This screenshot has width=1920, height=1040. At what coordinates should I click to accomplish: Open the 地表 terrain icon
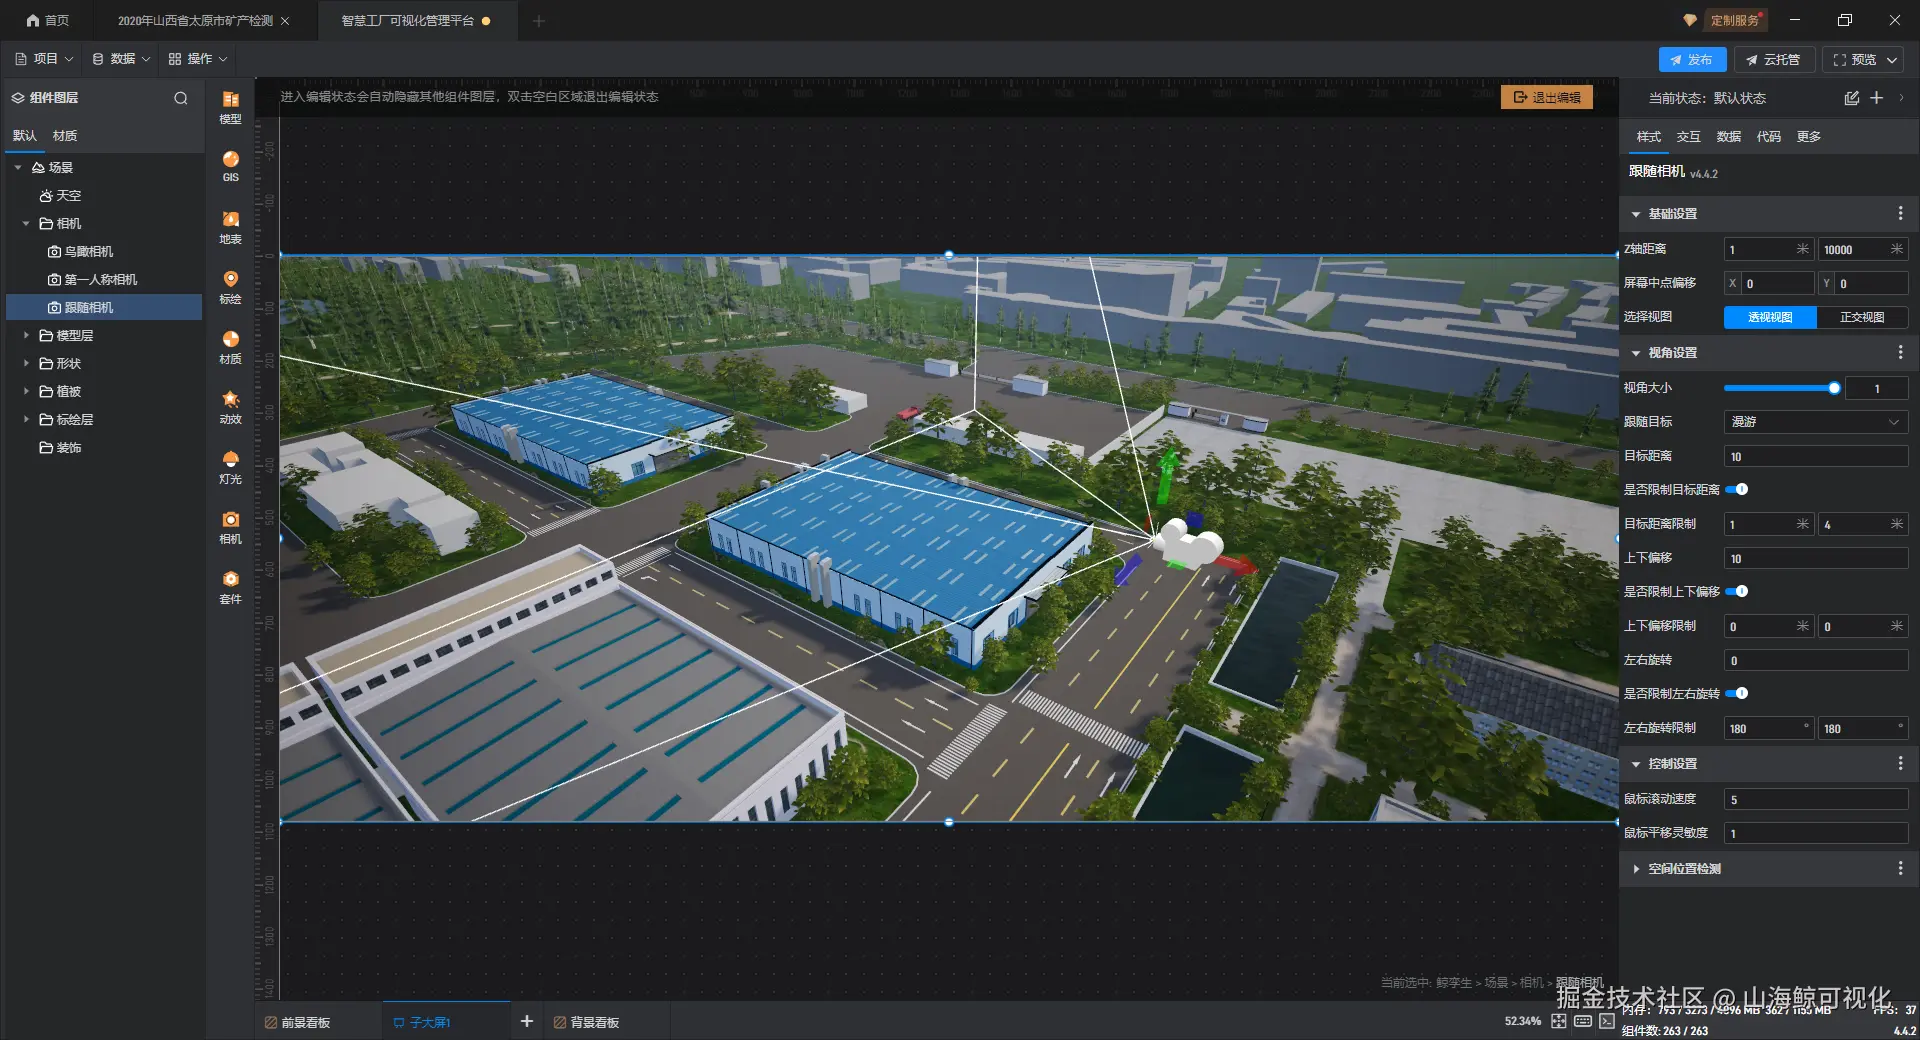pos(230,227)
